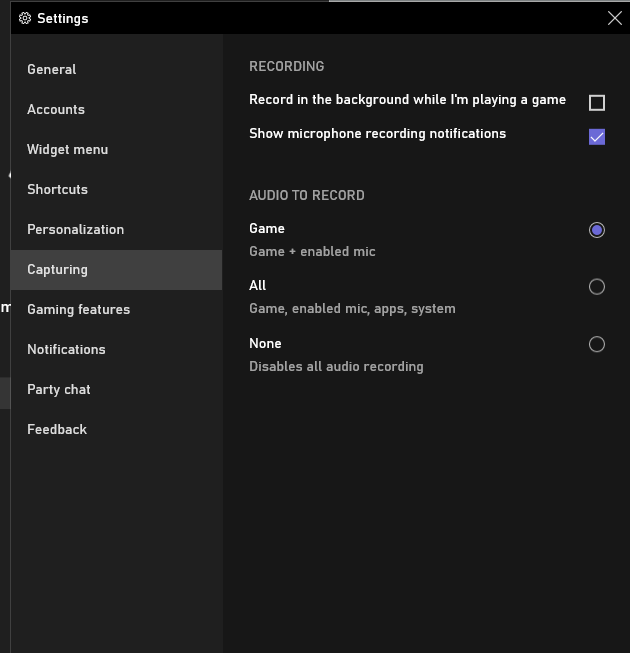Click the AUDIO TO RECORD heading

[307, 196]
